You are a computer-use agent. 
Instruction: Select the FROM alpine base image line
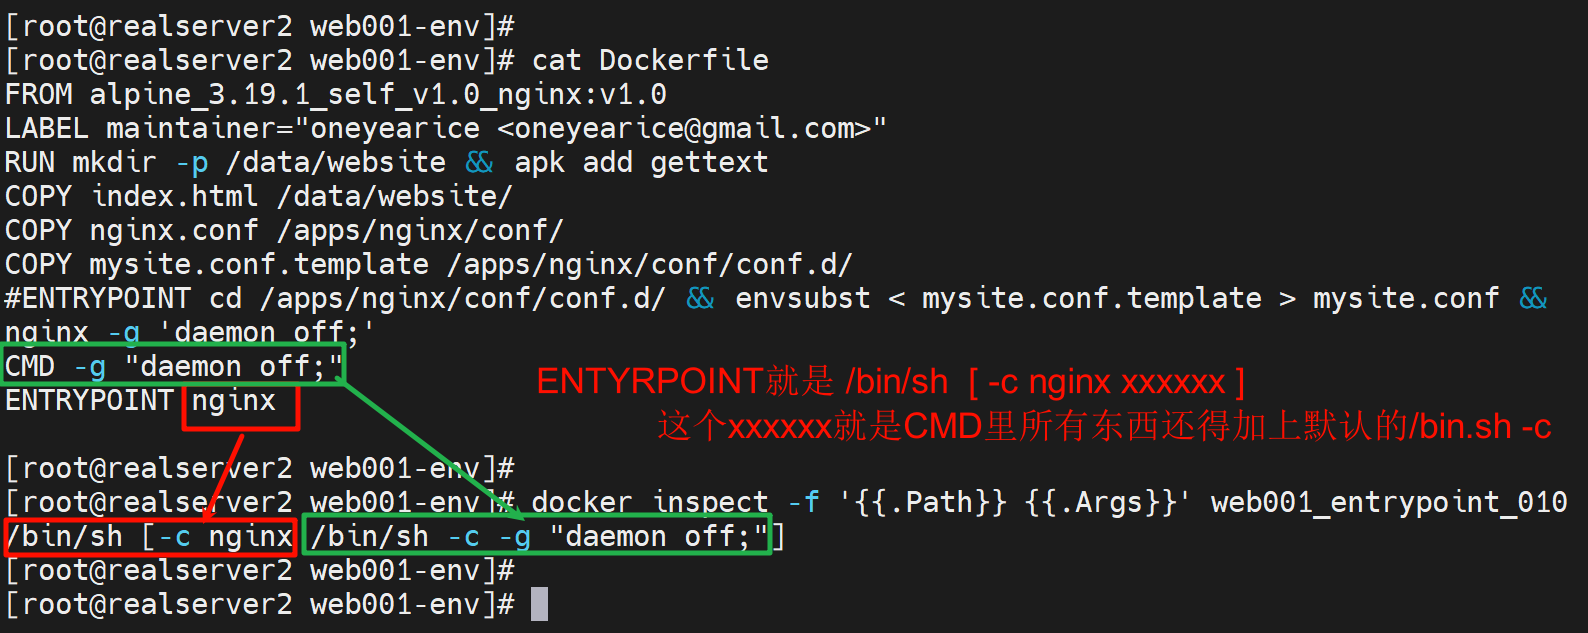pos(335,95)
